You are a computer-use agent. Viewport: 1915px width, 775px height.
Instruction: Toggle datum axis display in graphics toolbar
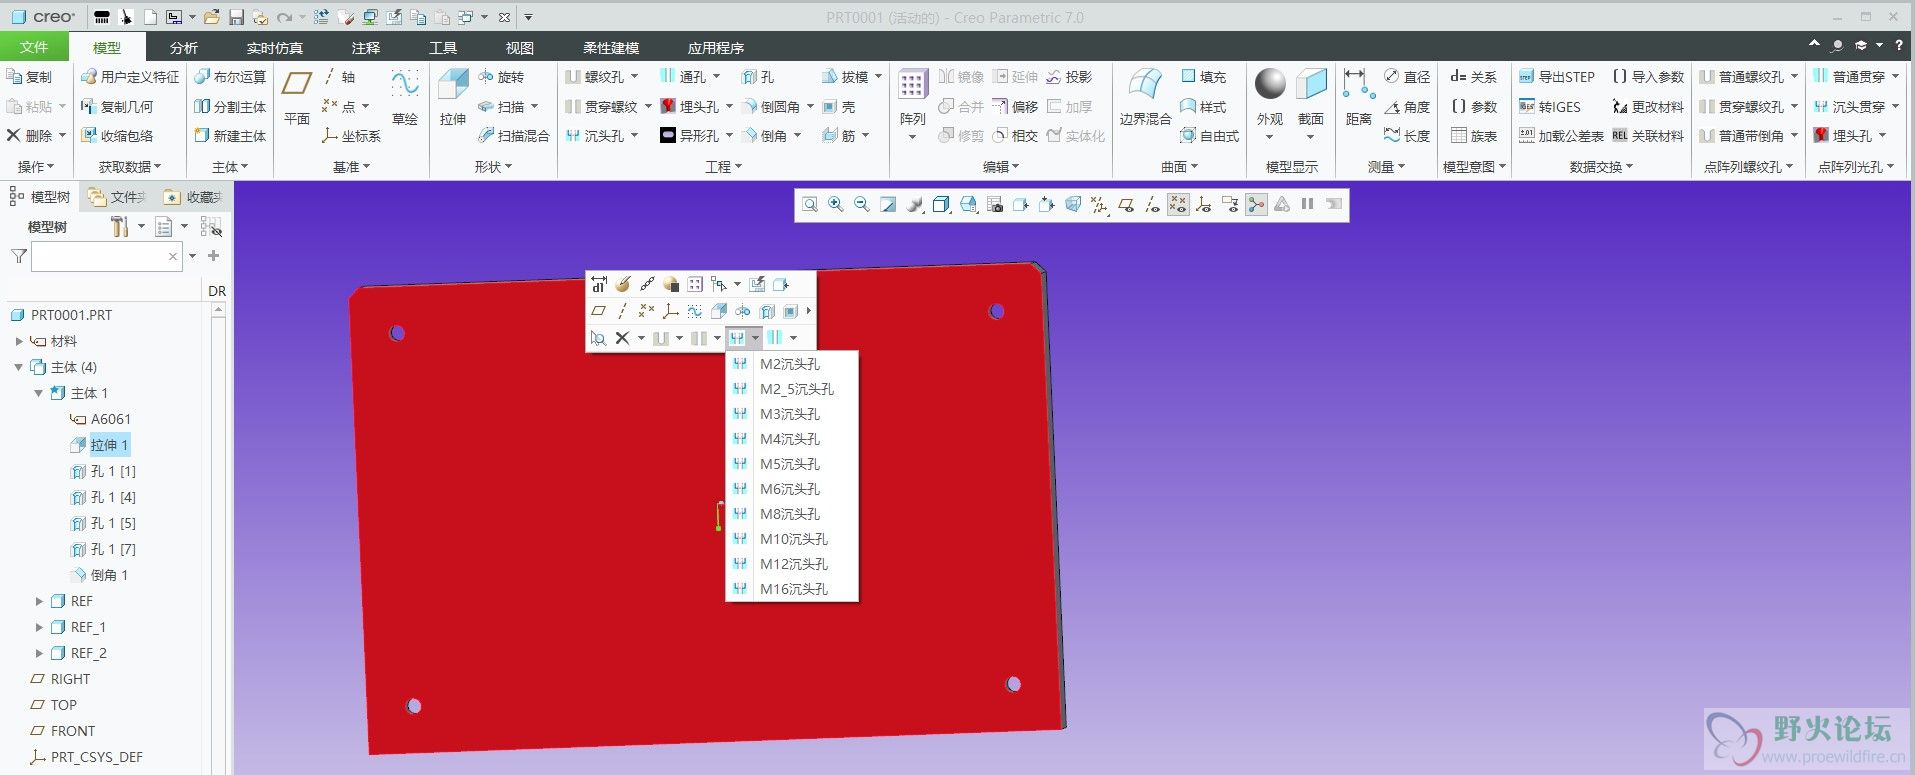[1152, 205]
